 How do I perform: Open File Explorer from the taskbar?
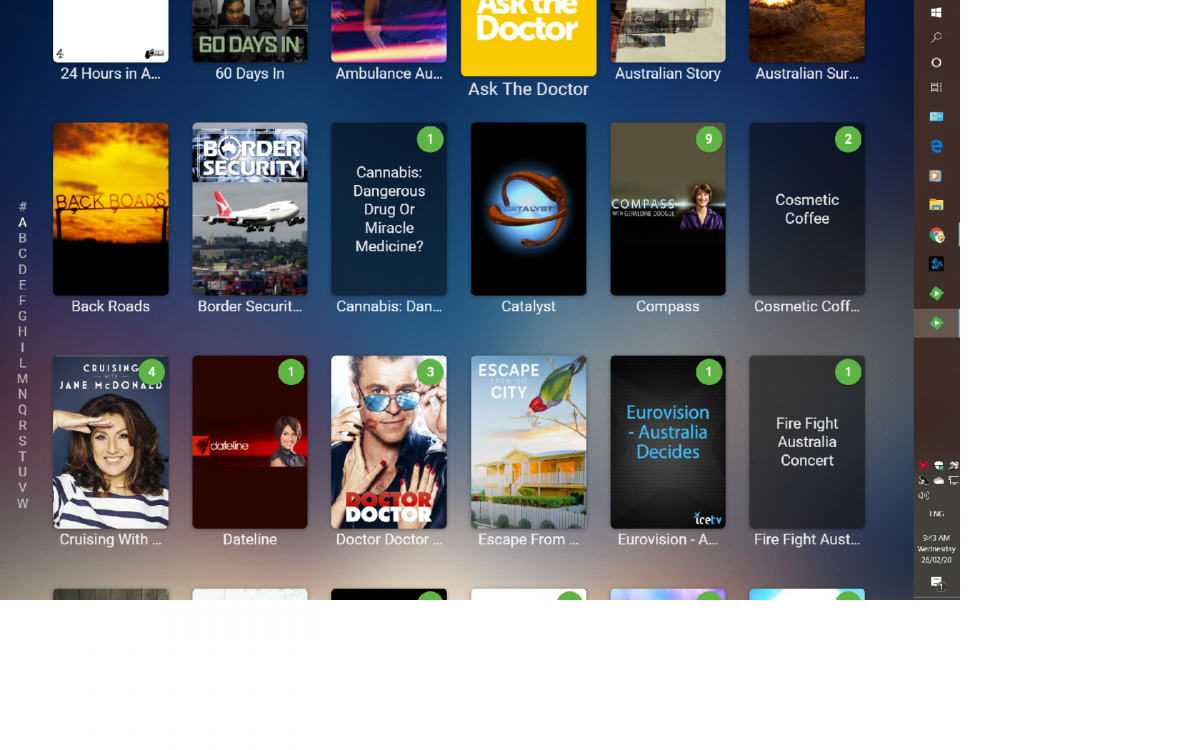pos(936,205)
